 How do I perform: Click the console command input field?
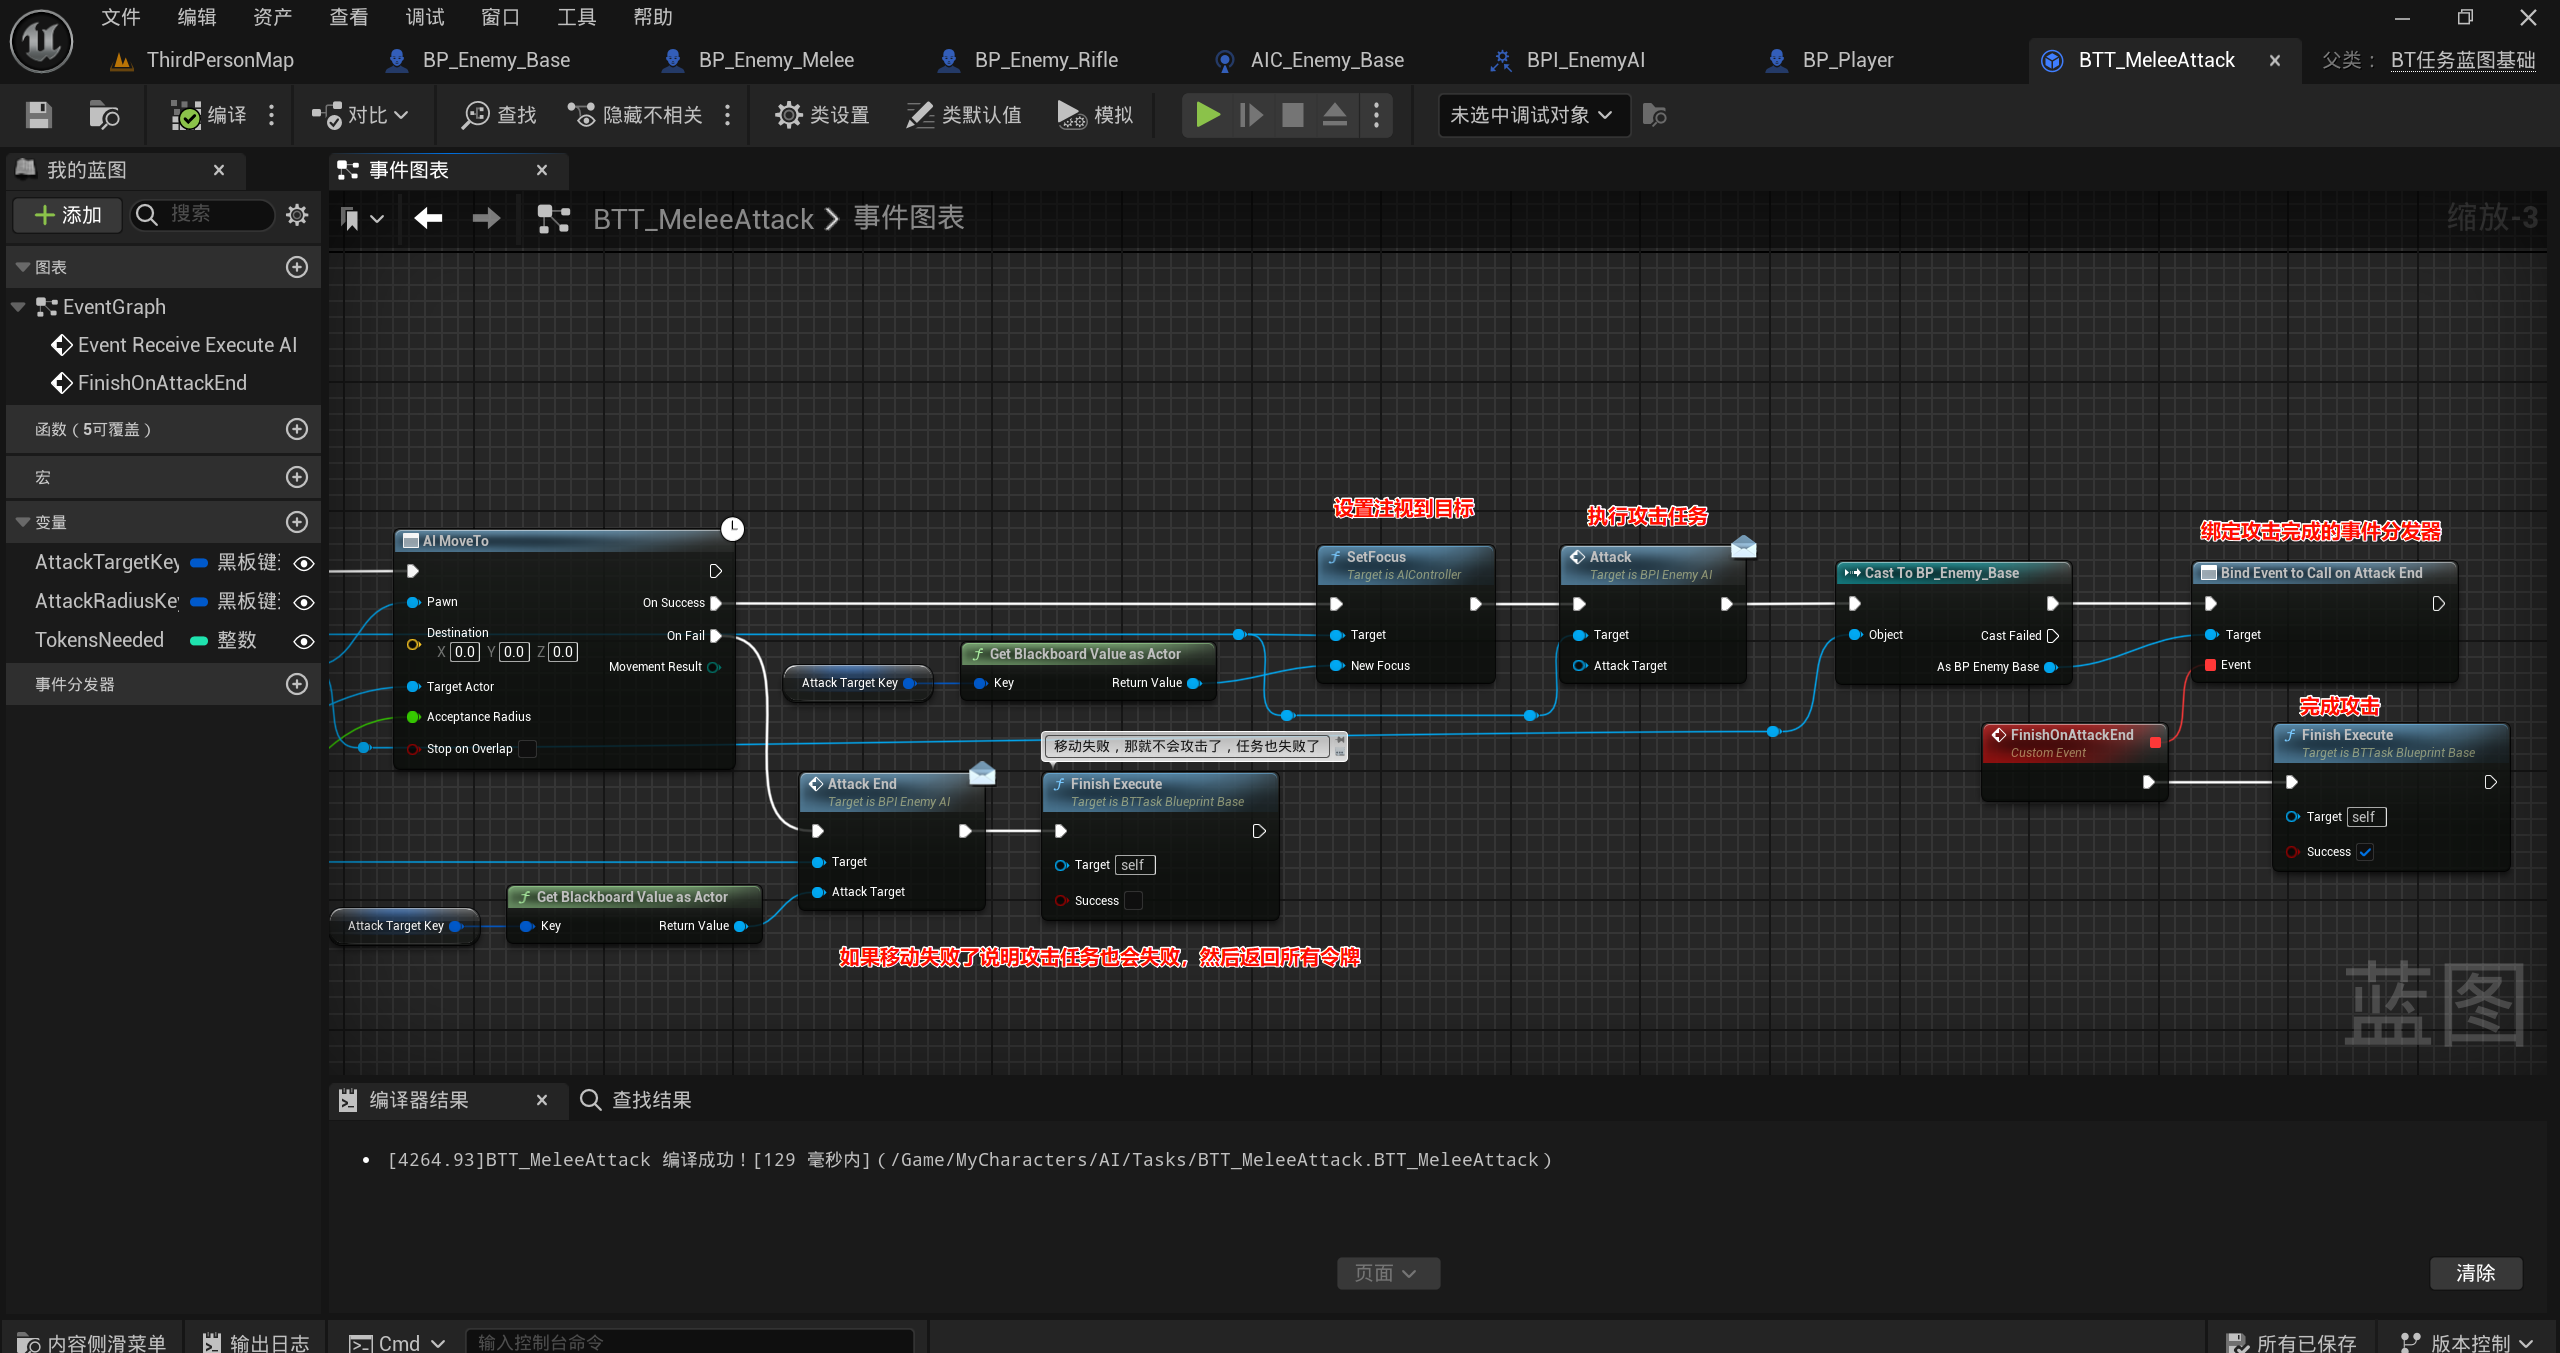(x=690, y=1341)
